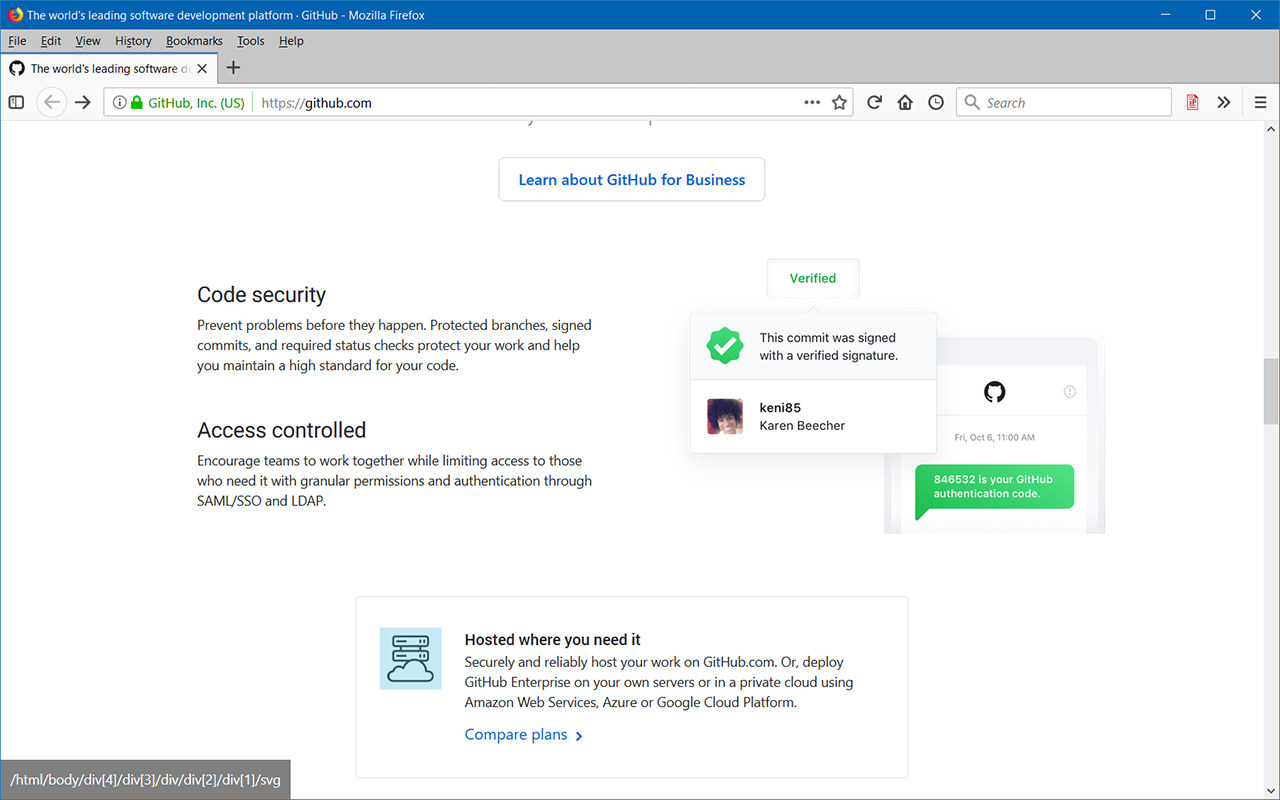Focus the Search input field

click(1063, 102)
